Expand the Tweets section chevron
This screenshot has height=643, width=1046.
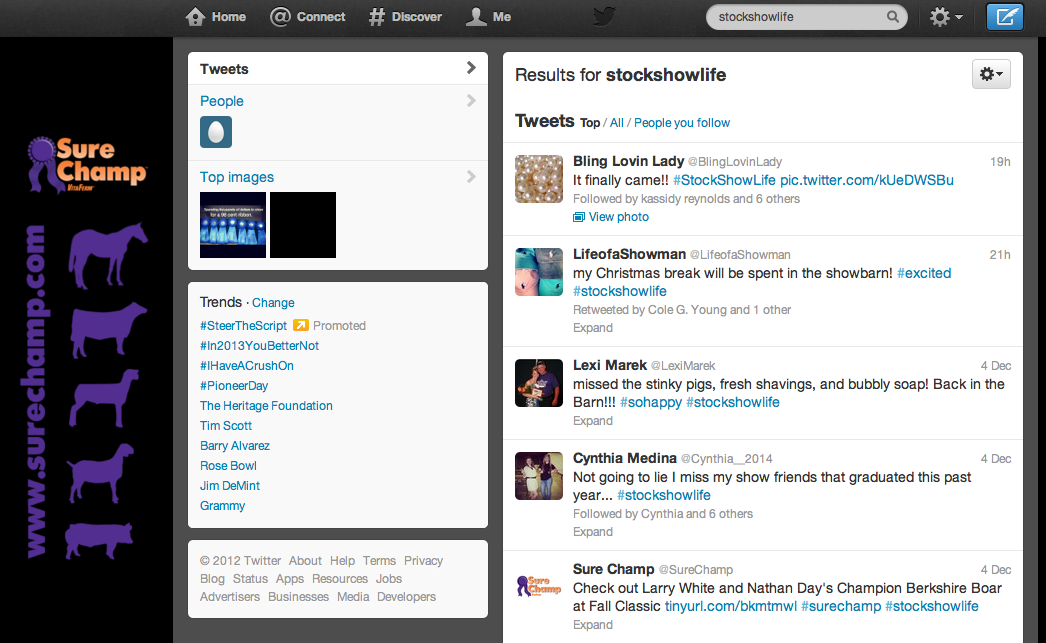coord(471,68)
